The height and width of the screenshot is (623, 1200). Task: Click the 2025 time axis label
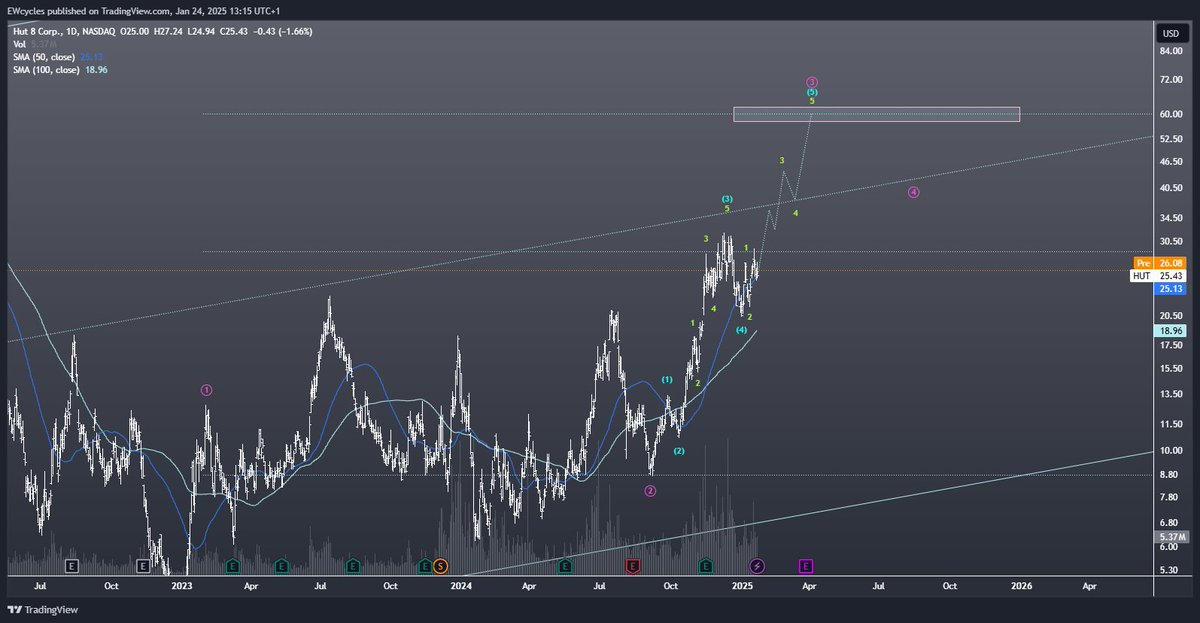point(741,584)
